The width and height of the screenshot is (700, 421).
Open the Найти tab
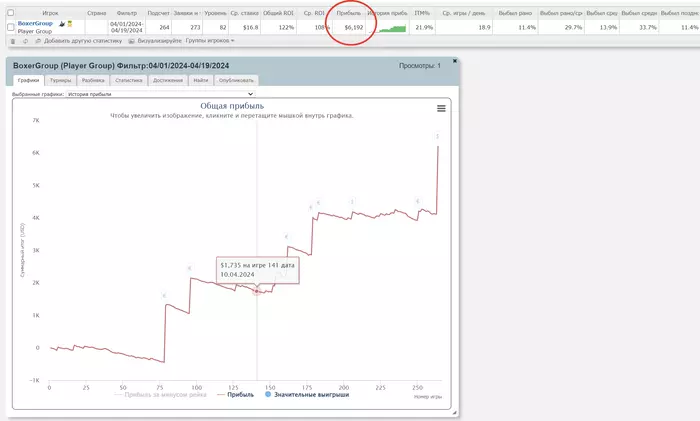tap(201, 80)
